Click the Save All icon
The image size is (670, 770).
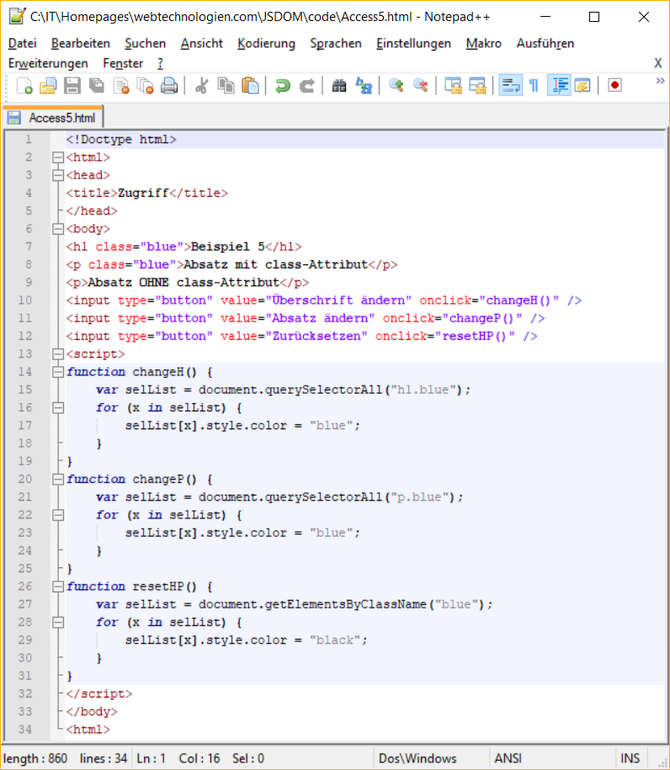click(97, 86)
